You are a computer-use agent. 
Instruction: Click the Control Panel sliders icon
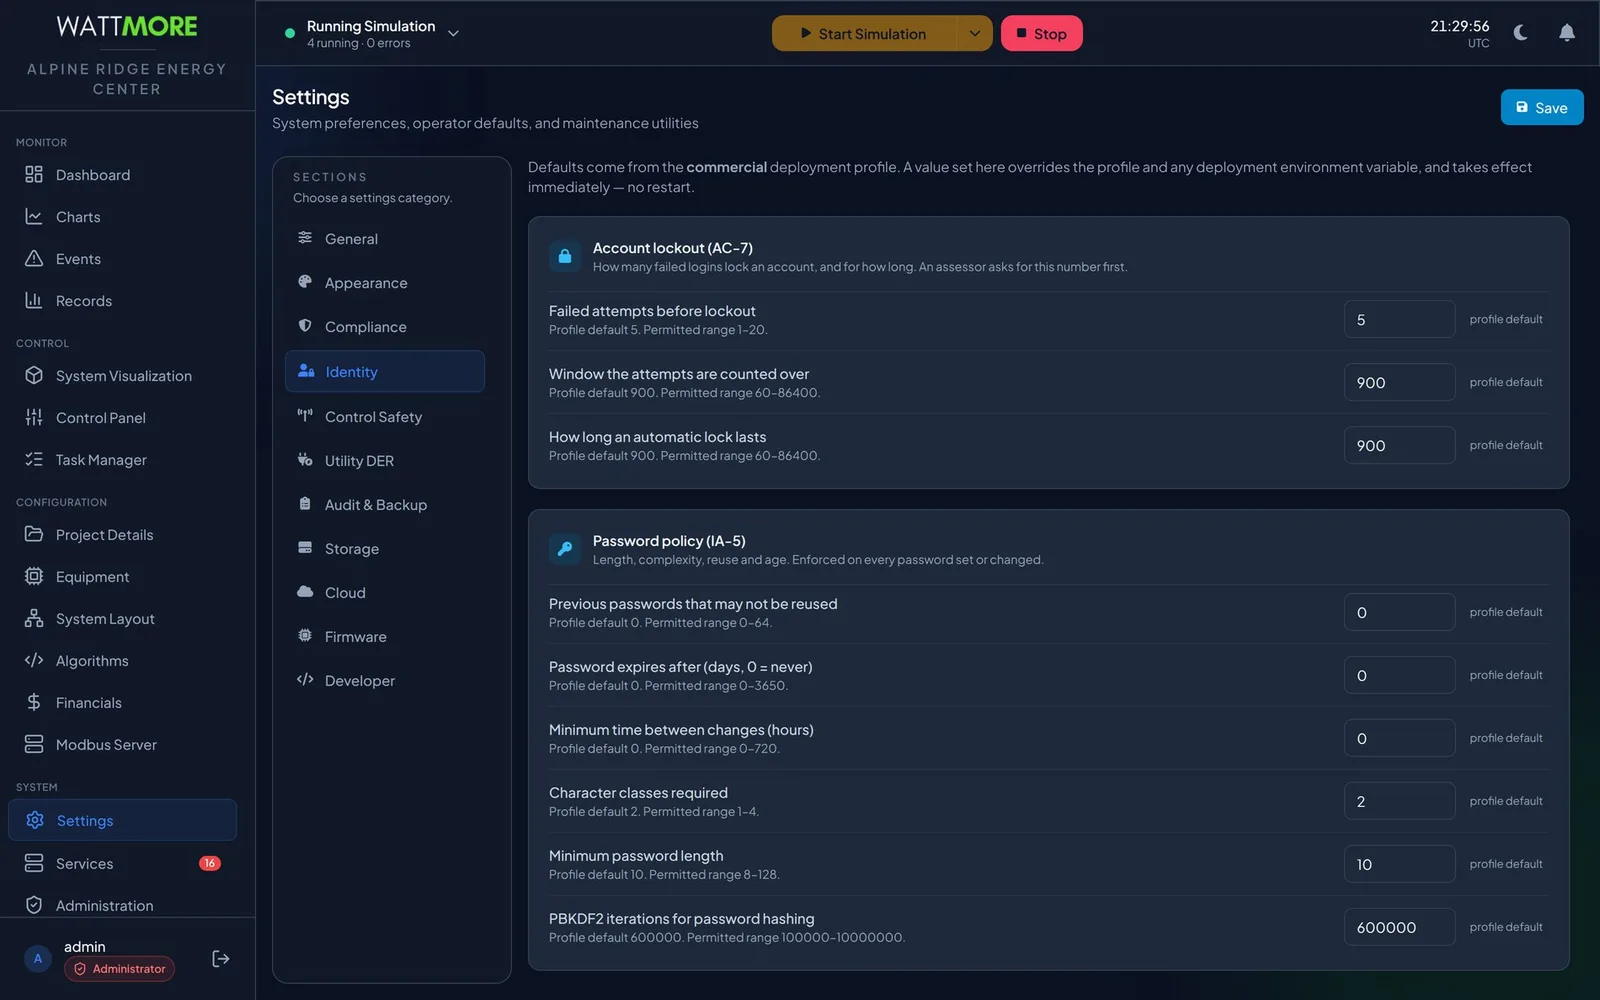click(34, 418)
